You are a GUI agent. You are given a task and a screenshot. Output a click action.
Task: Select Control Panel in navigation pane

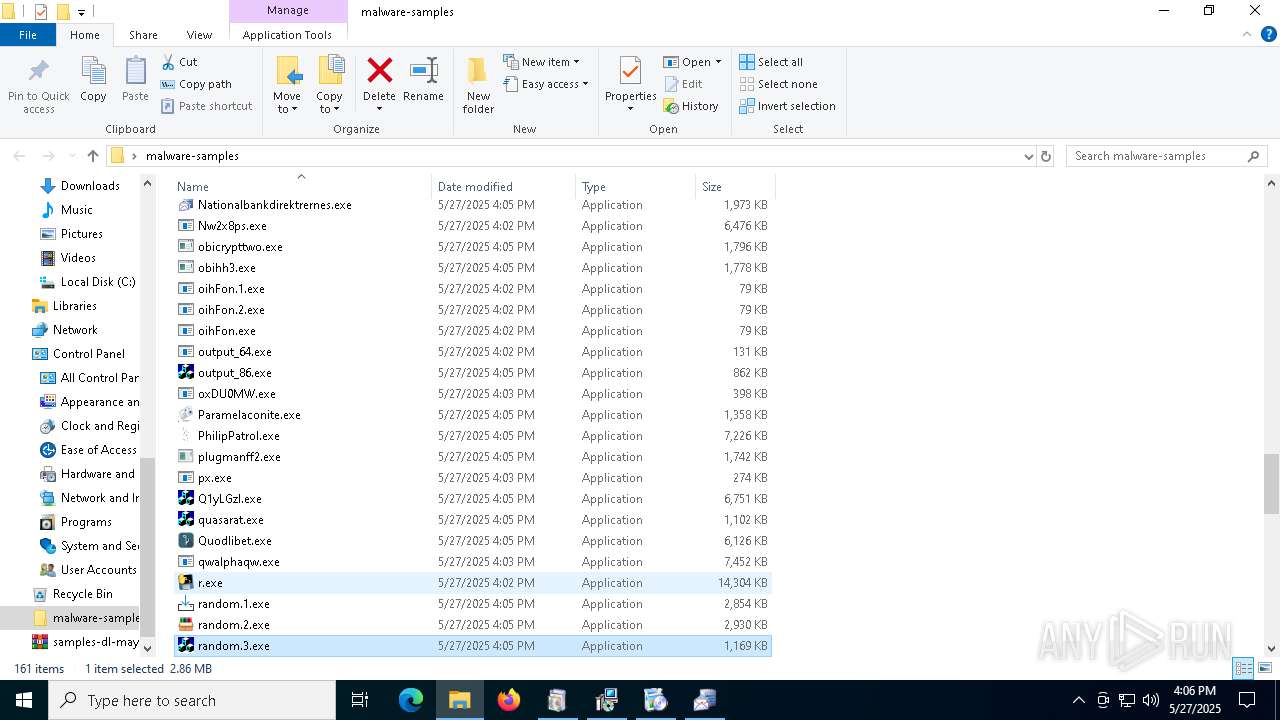click(89, 354)
